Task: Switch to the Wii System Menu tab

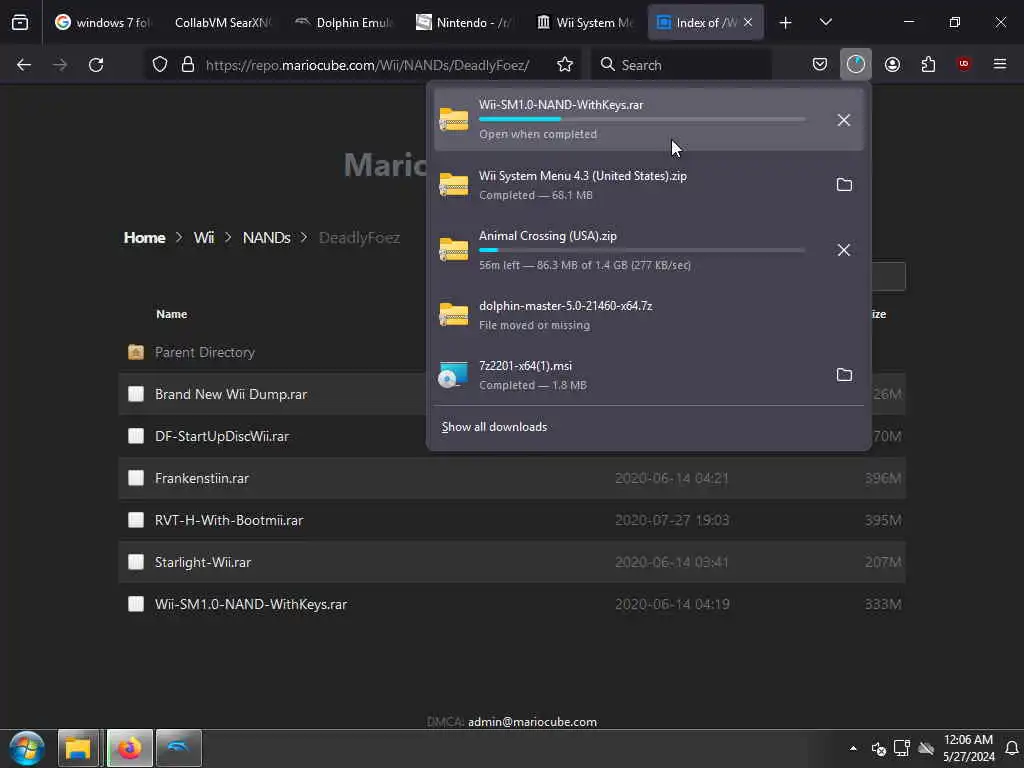Action: 584,22
